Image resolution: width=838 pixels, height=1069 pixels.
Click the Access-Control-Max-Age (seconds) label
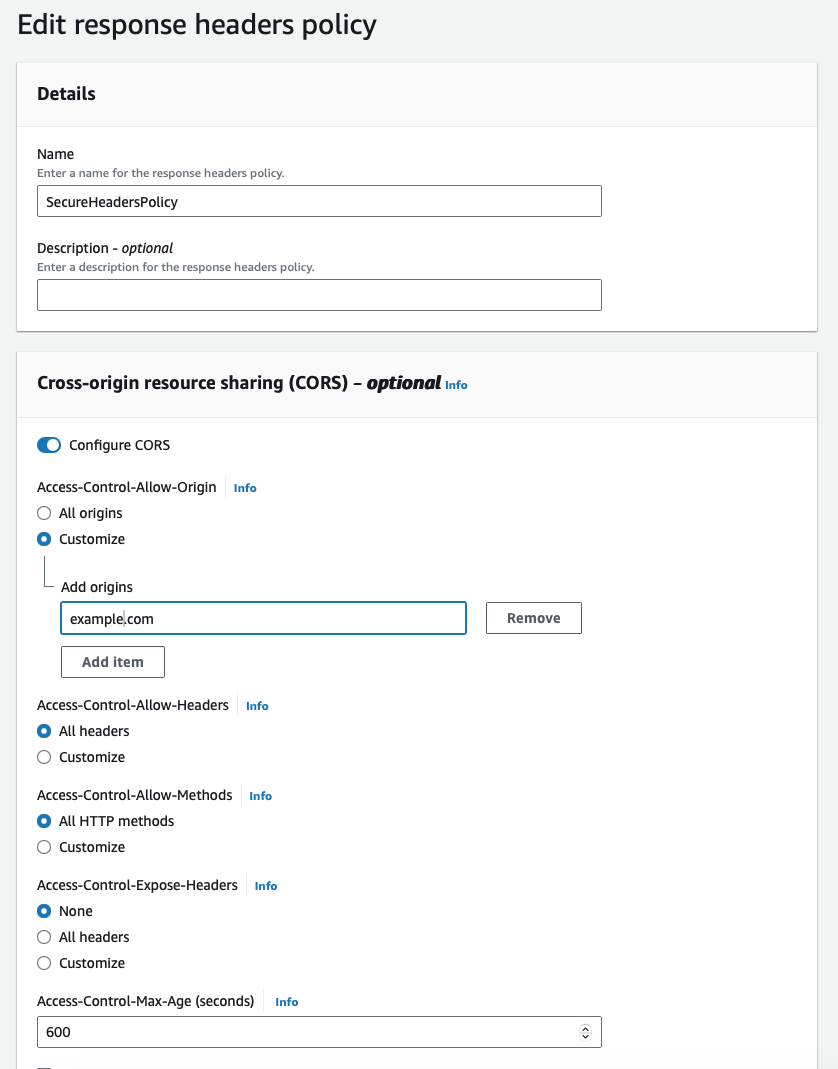(x=145, y=1001)
